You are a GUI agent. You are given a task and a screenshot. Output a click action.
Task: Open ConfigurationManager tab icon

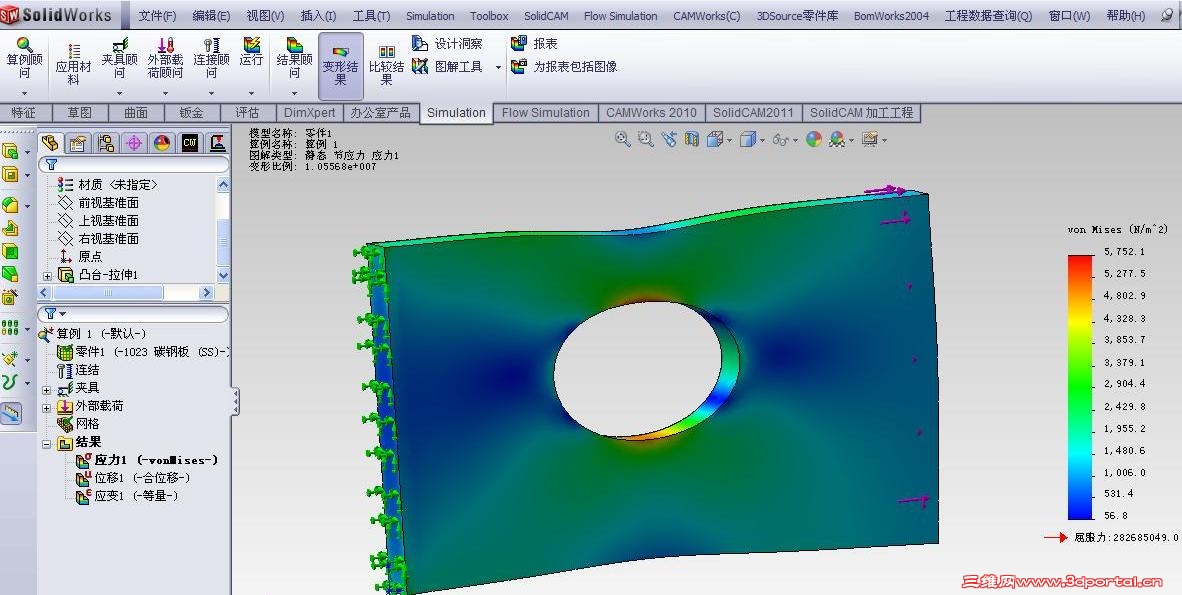click(x=106, y=143)
